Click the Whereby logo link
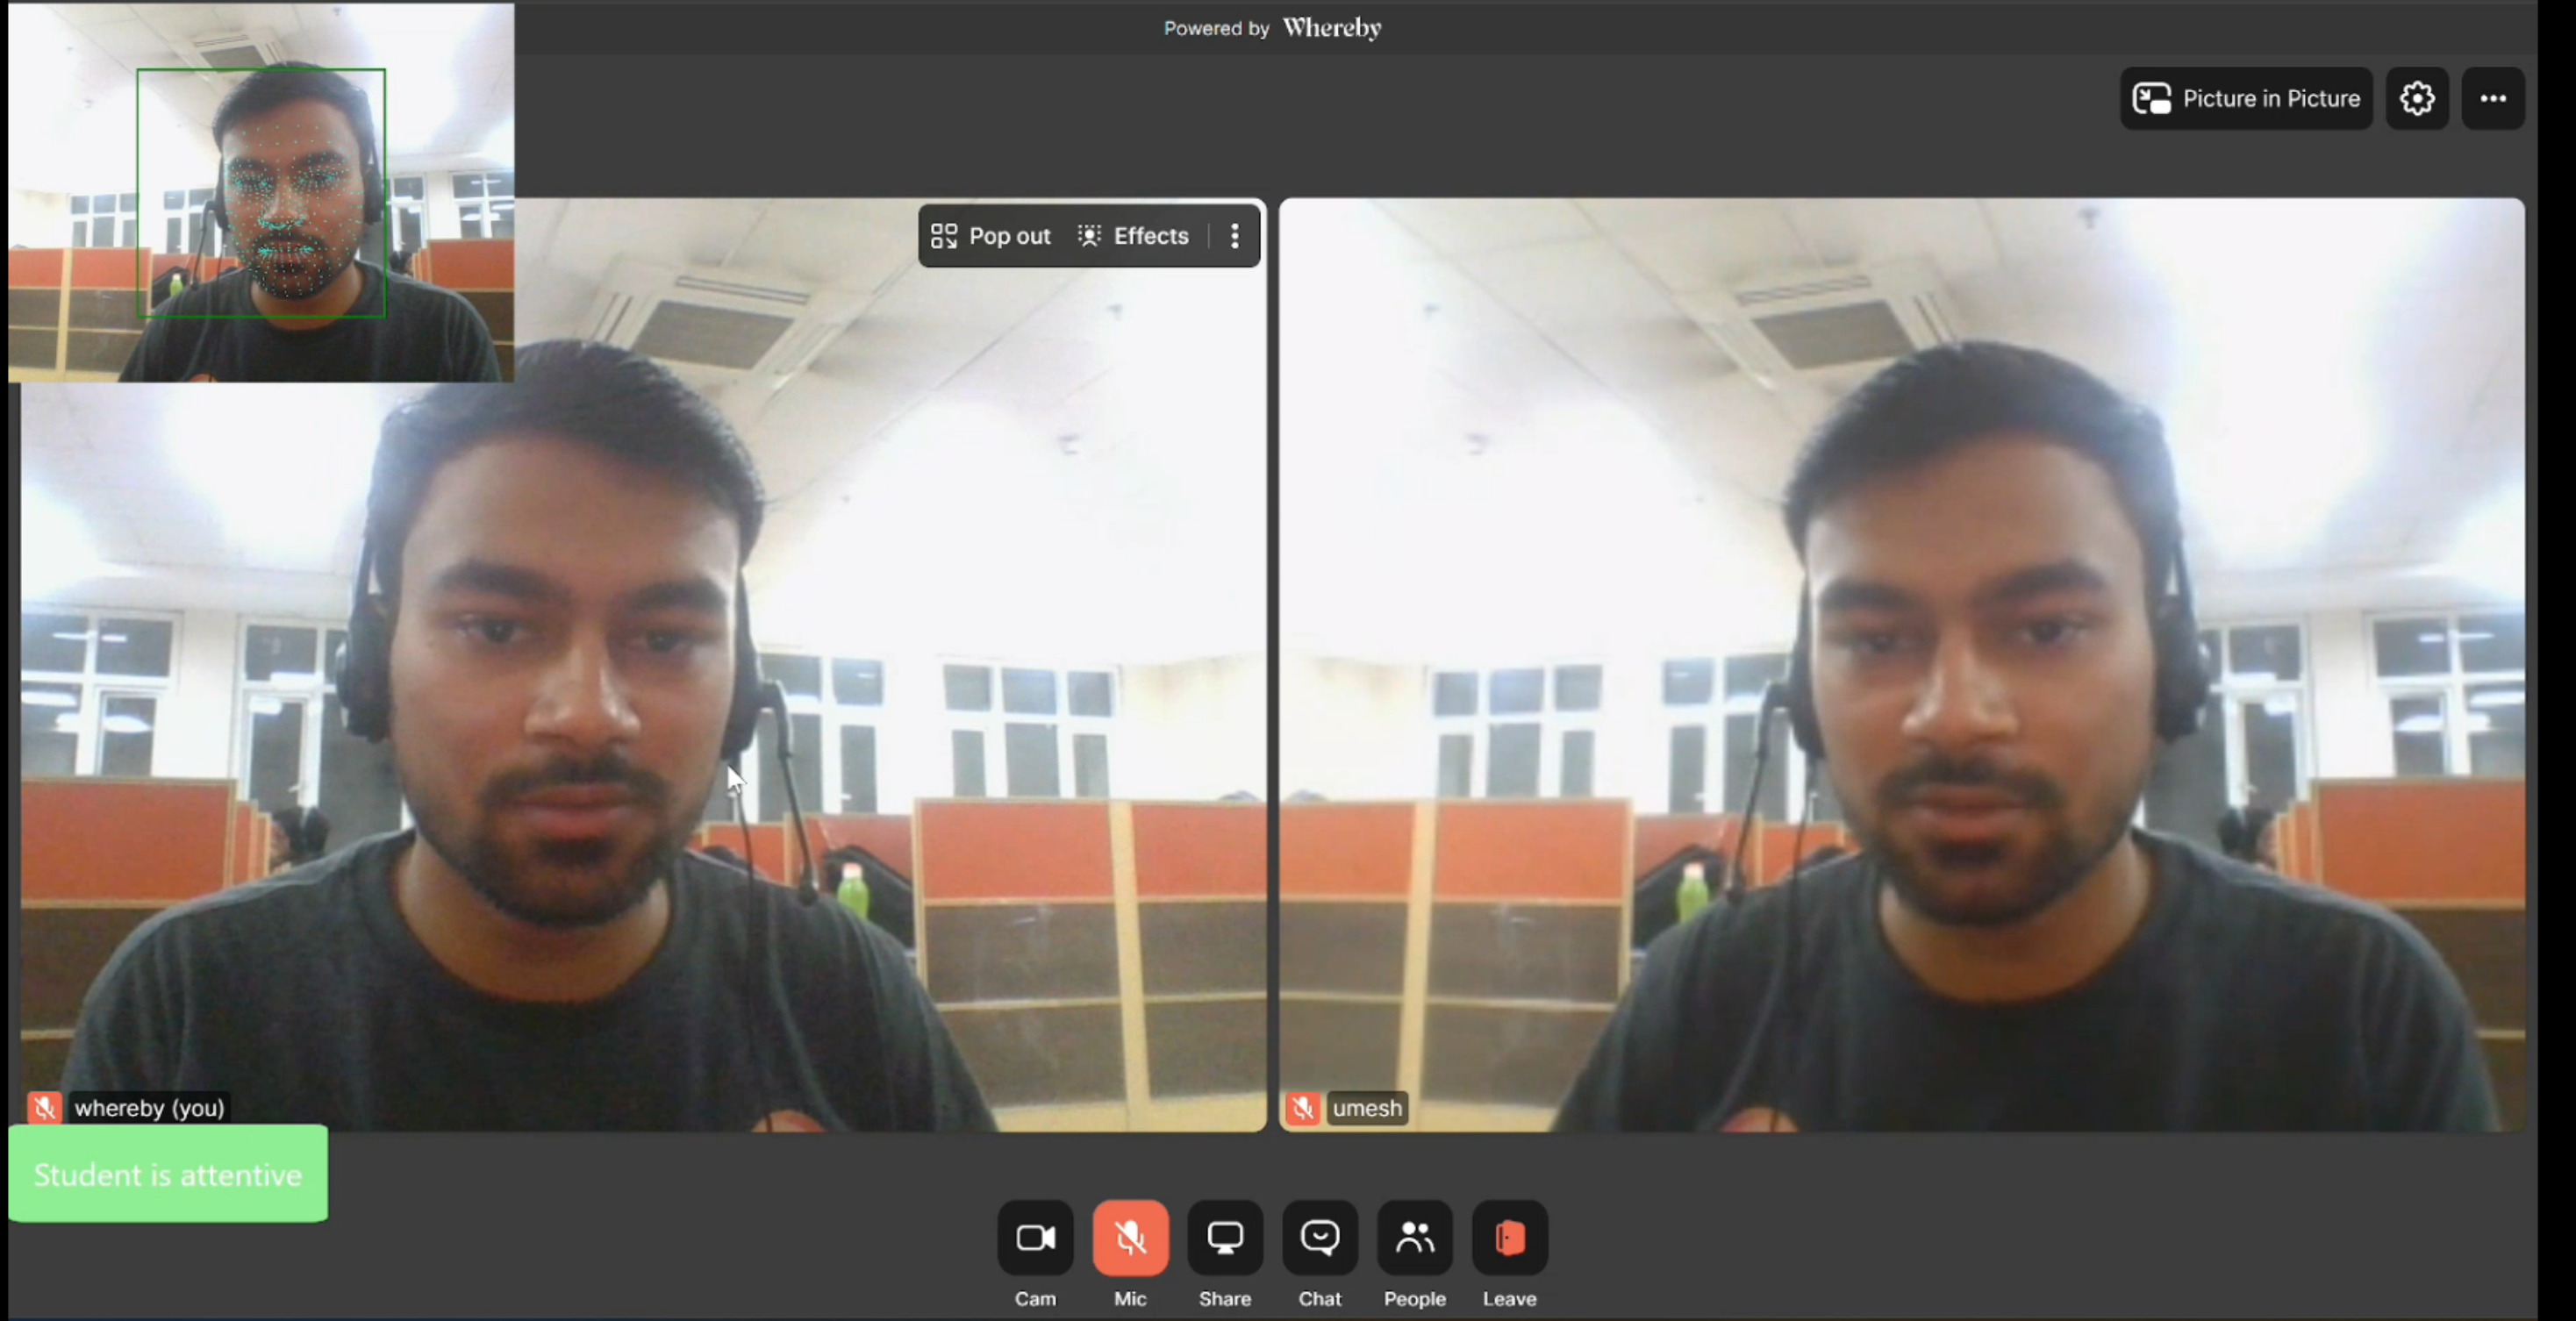 coord(1331,28)
